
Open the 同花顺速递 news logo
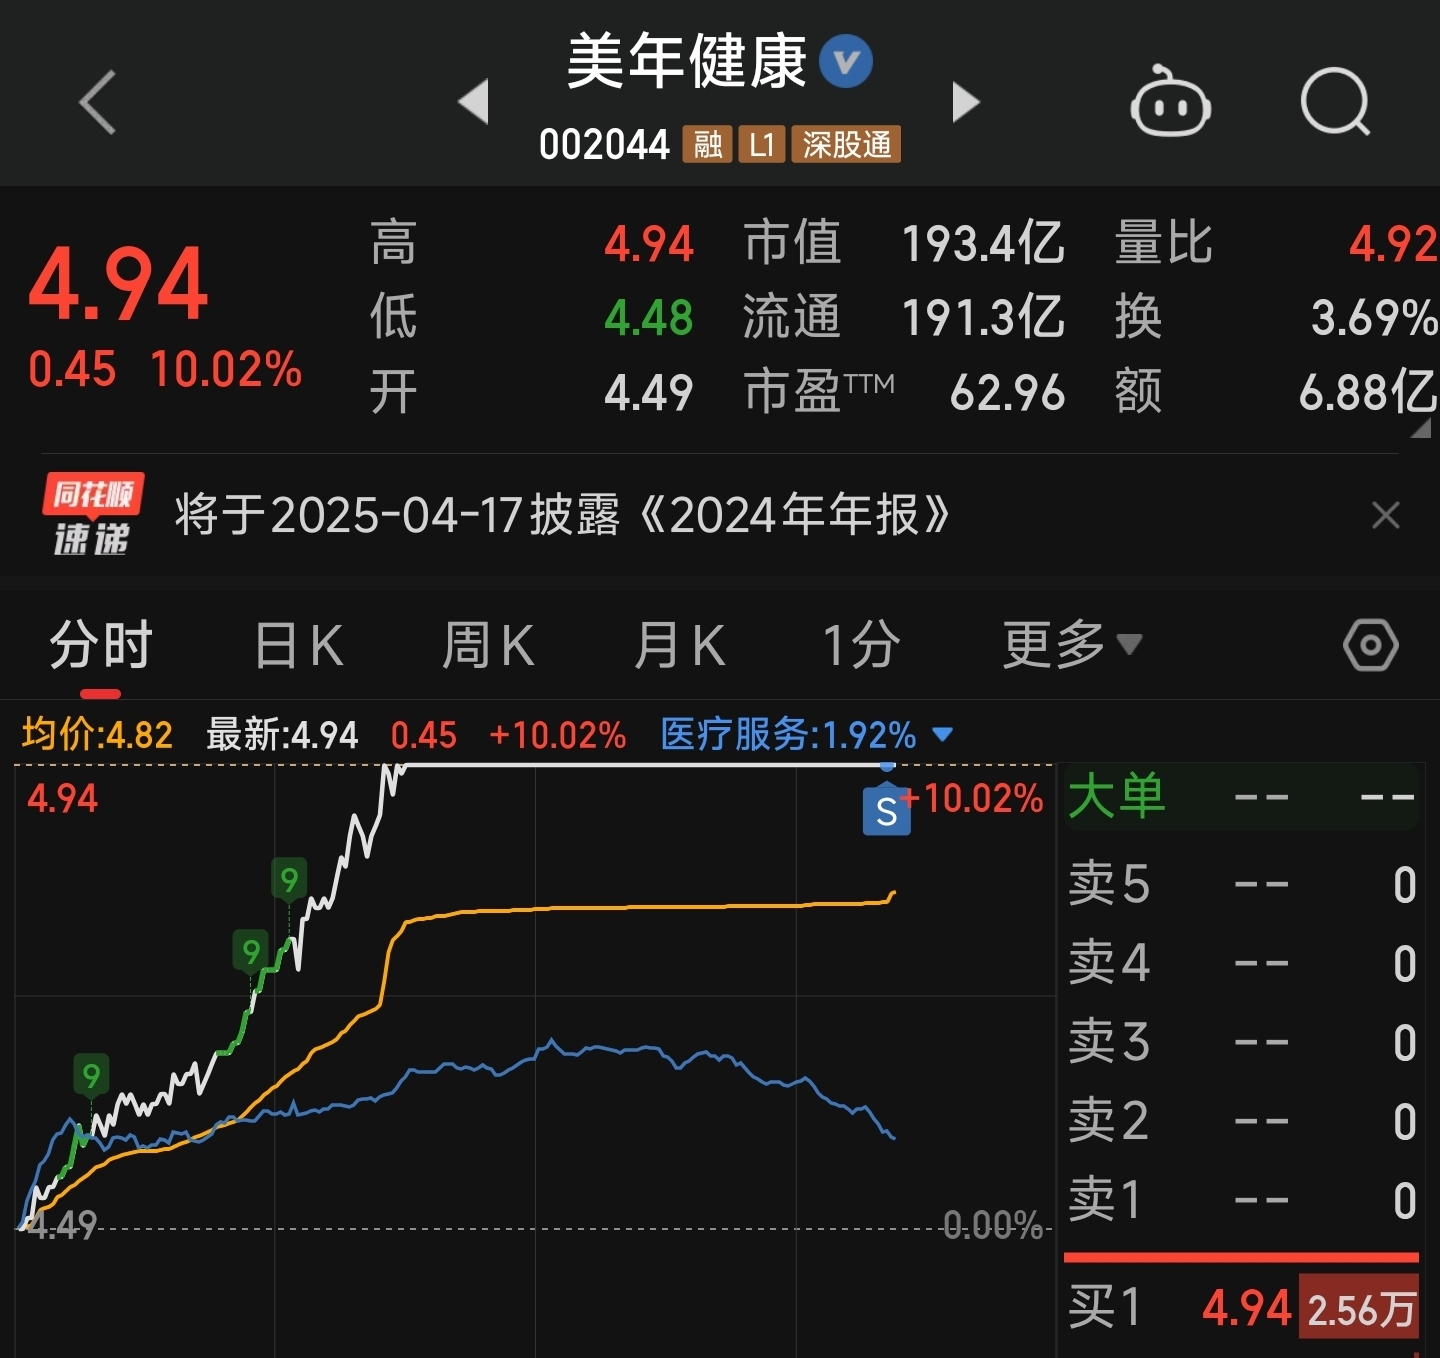92,514
